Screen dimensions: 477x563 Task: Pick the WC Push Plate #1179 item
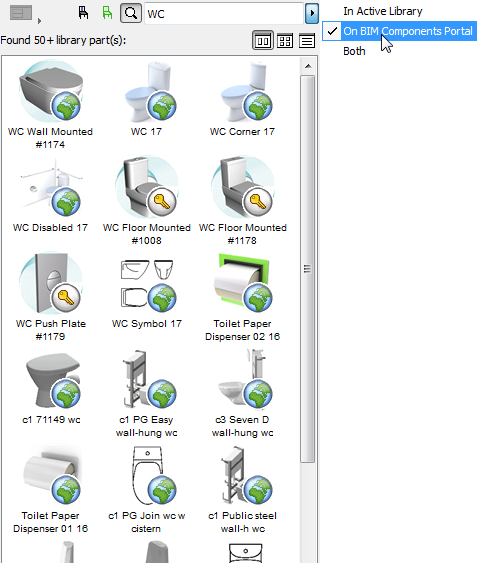[50, 297]
